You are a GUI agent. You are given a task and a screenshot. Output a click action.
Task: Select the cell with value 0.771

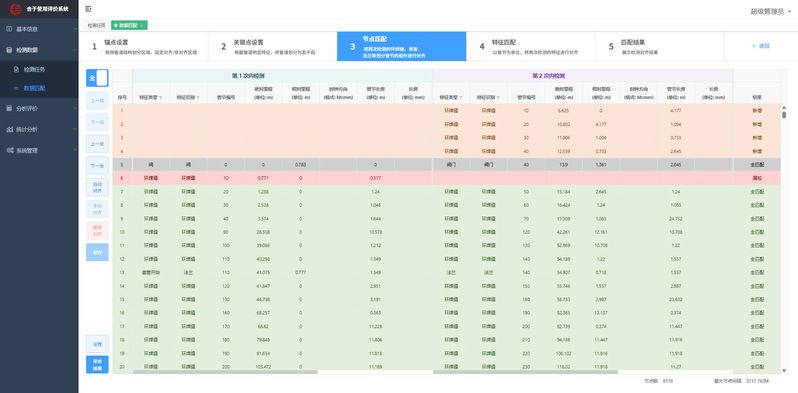click(x=263, y=178)
